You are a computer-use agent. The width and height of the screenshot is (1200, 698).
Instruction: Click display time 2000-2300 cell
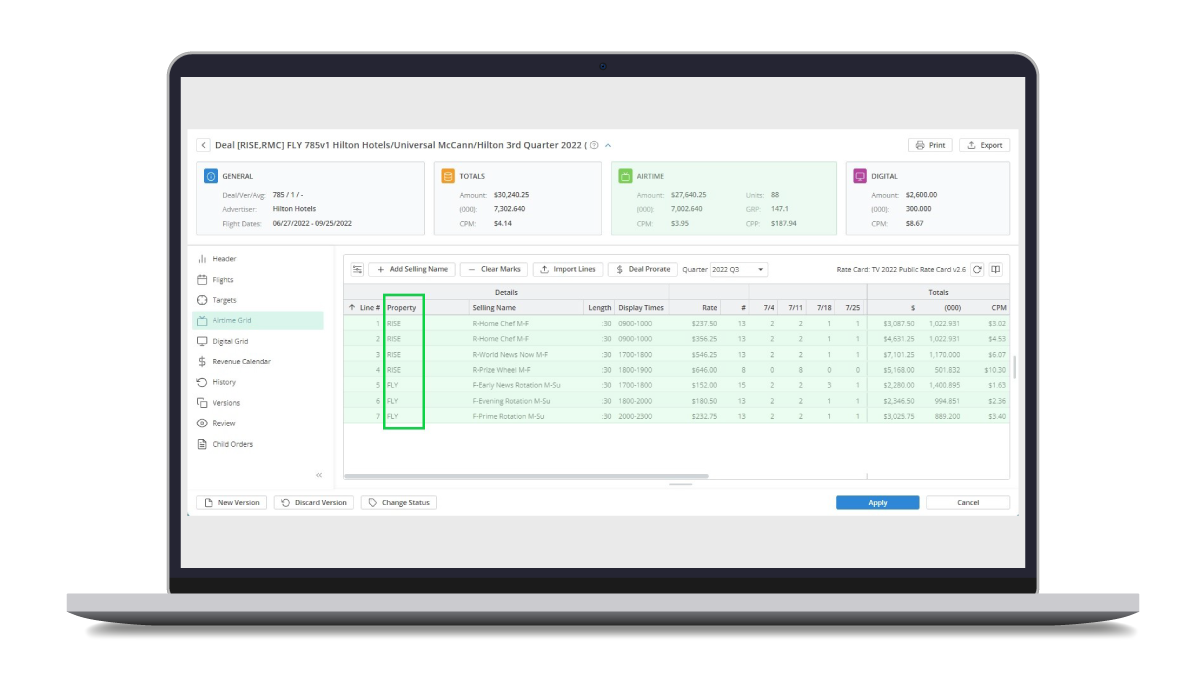click(641, 416)
